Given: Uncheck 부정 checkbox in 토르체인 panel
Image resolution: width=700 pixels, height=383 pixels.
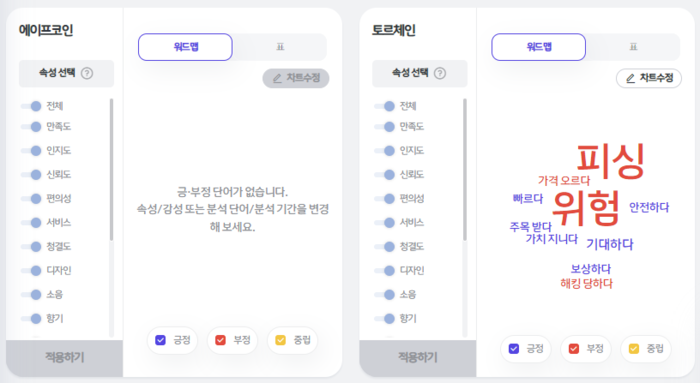Looking at the screenshot, I should point(574,349).
